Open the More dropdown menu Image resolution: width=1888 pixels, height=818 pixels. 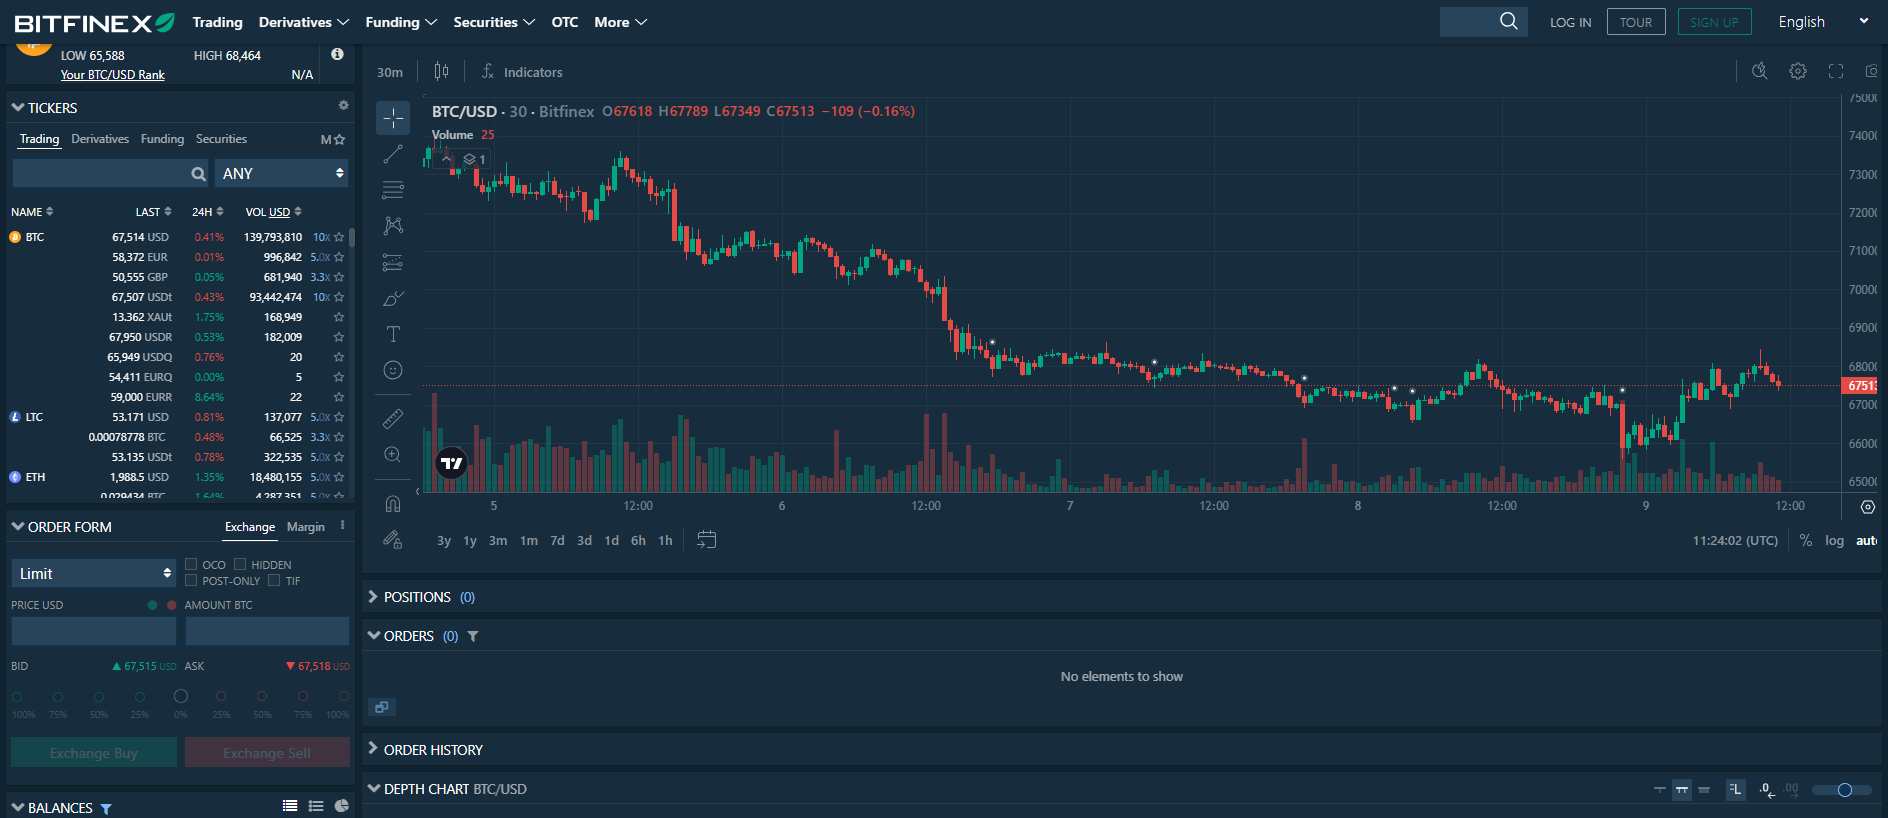[x=620, y=22]
